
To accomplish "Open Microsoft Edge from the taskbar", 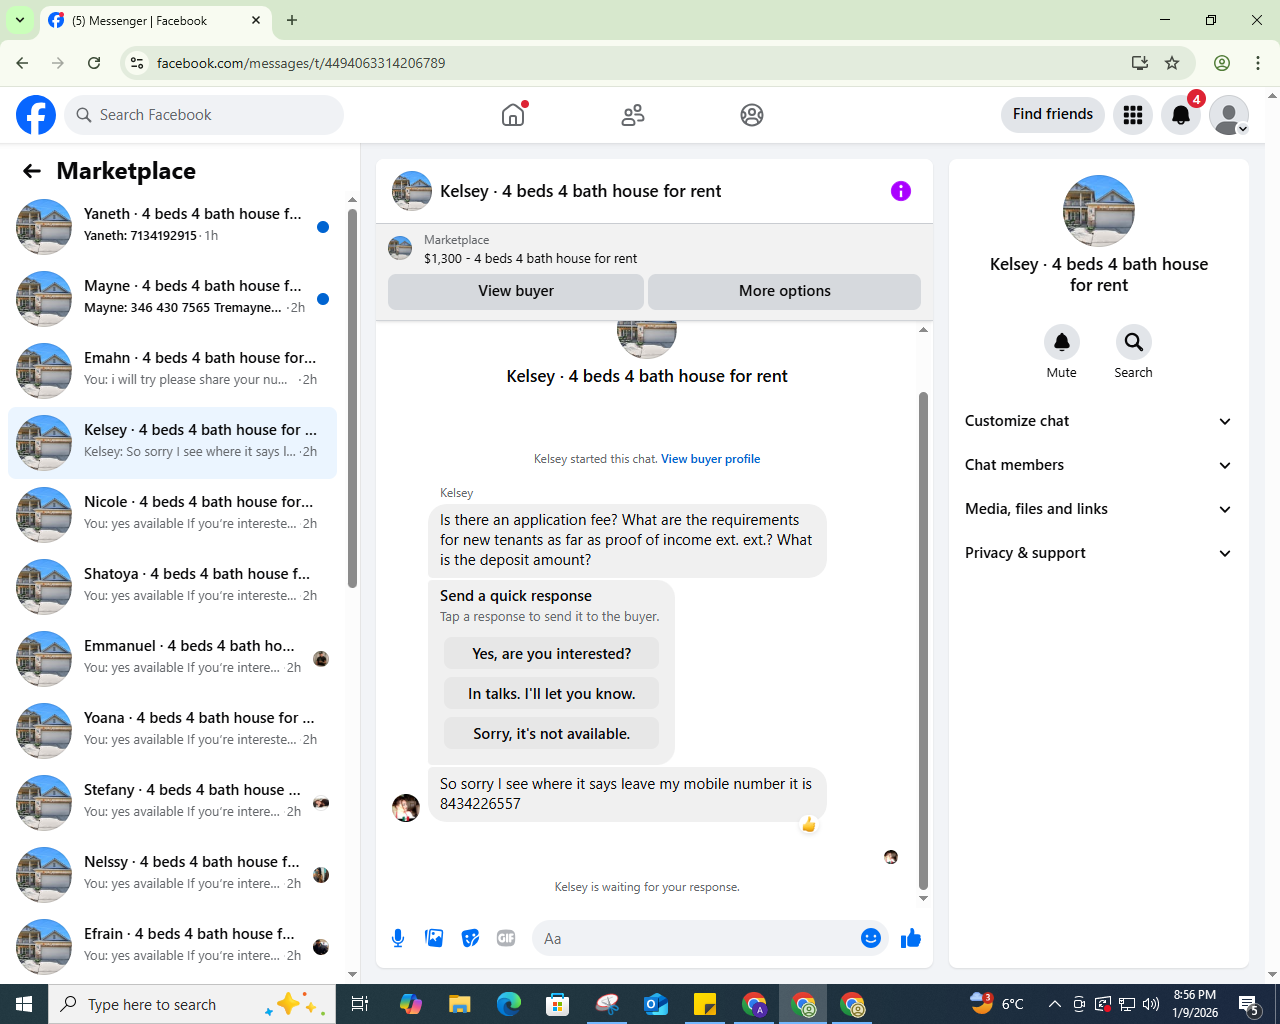I will [509, 1004].
